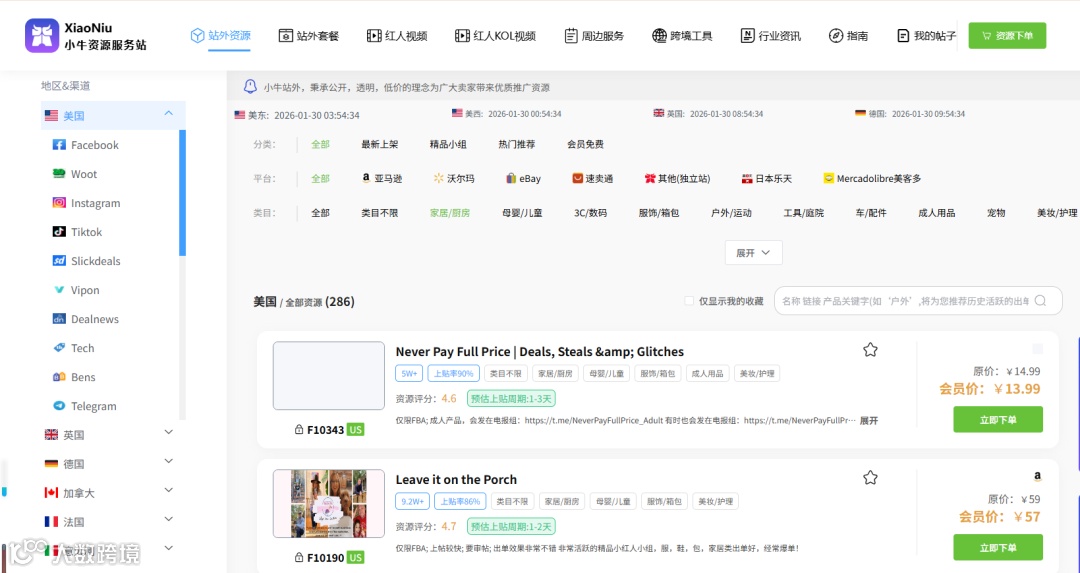Select the Tiktok channel
The height and width of the screenshot is (573, 1080).
(x=77, y=231)
